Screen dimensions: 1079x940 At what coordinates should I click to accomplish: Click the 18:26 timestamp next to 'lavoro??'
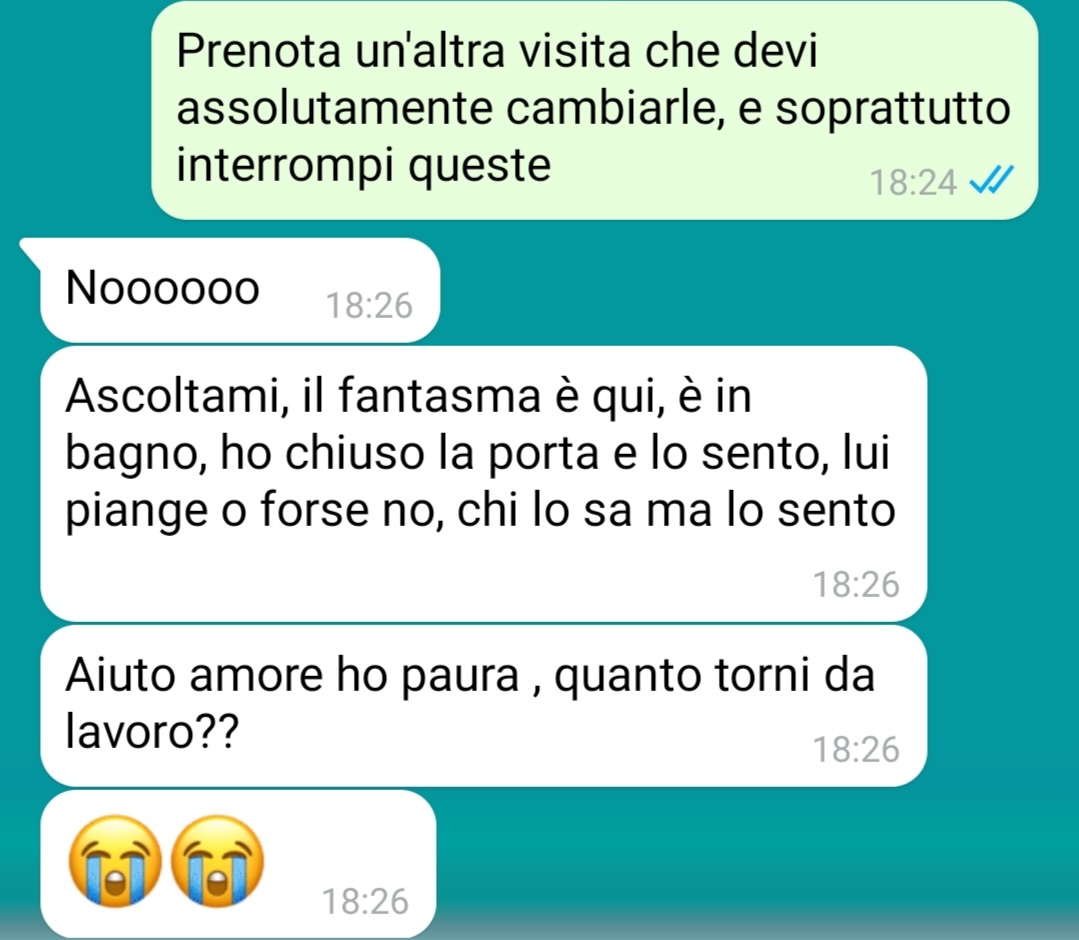click(x=857, y=749)
